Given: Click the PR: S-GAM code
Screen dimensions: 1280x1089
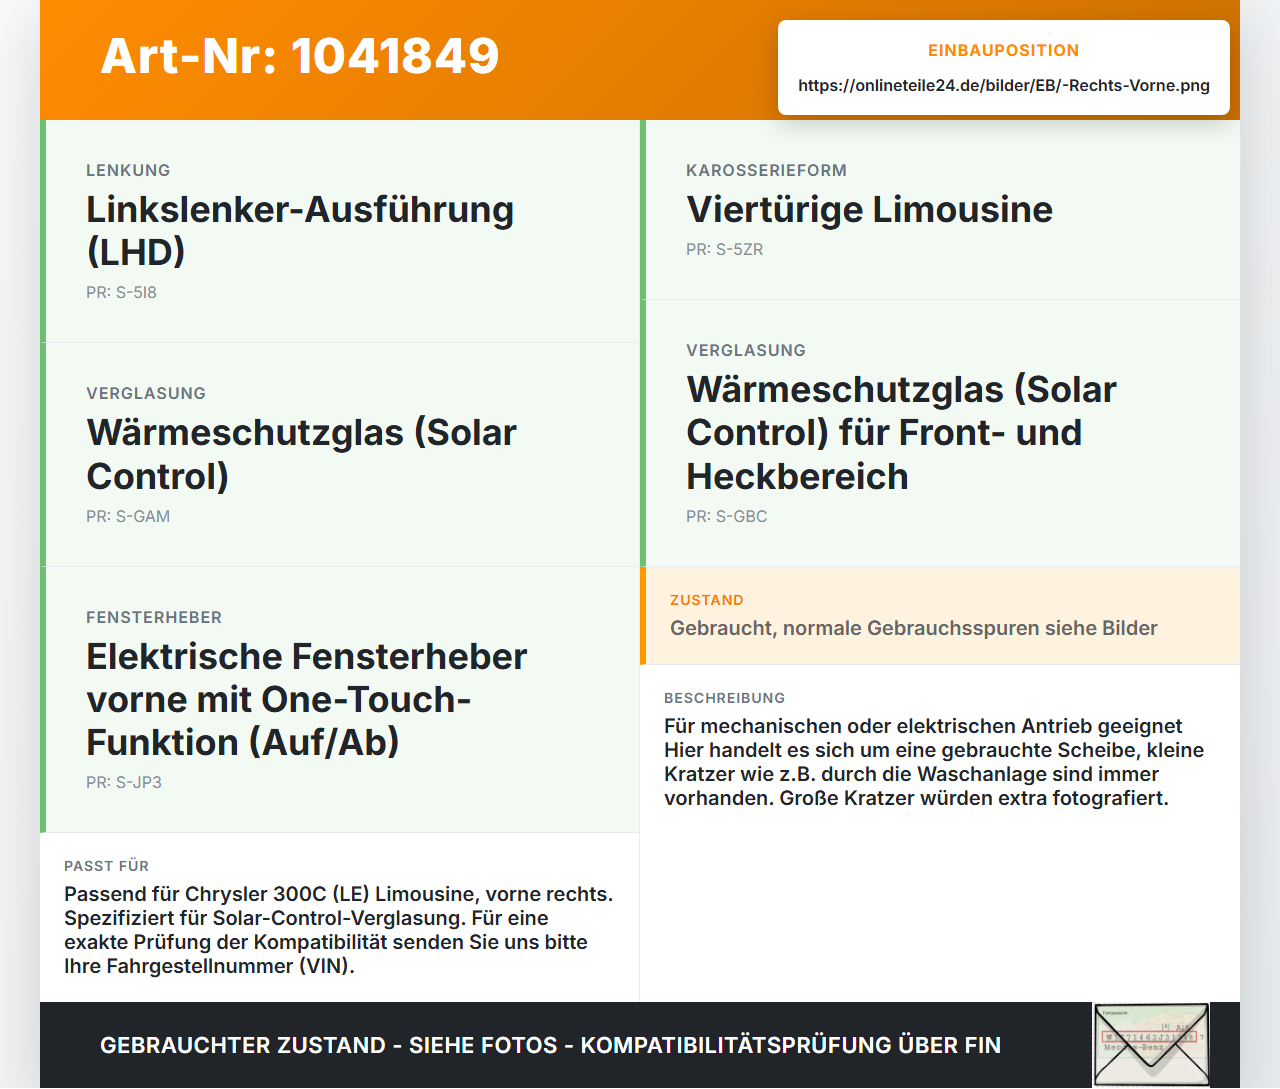Looking at the screenshot, I should (x=128, y=516).
